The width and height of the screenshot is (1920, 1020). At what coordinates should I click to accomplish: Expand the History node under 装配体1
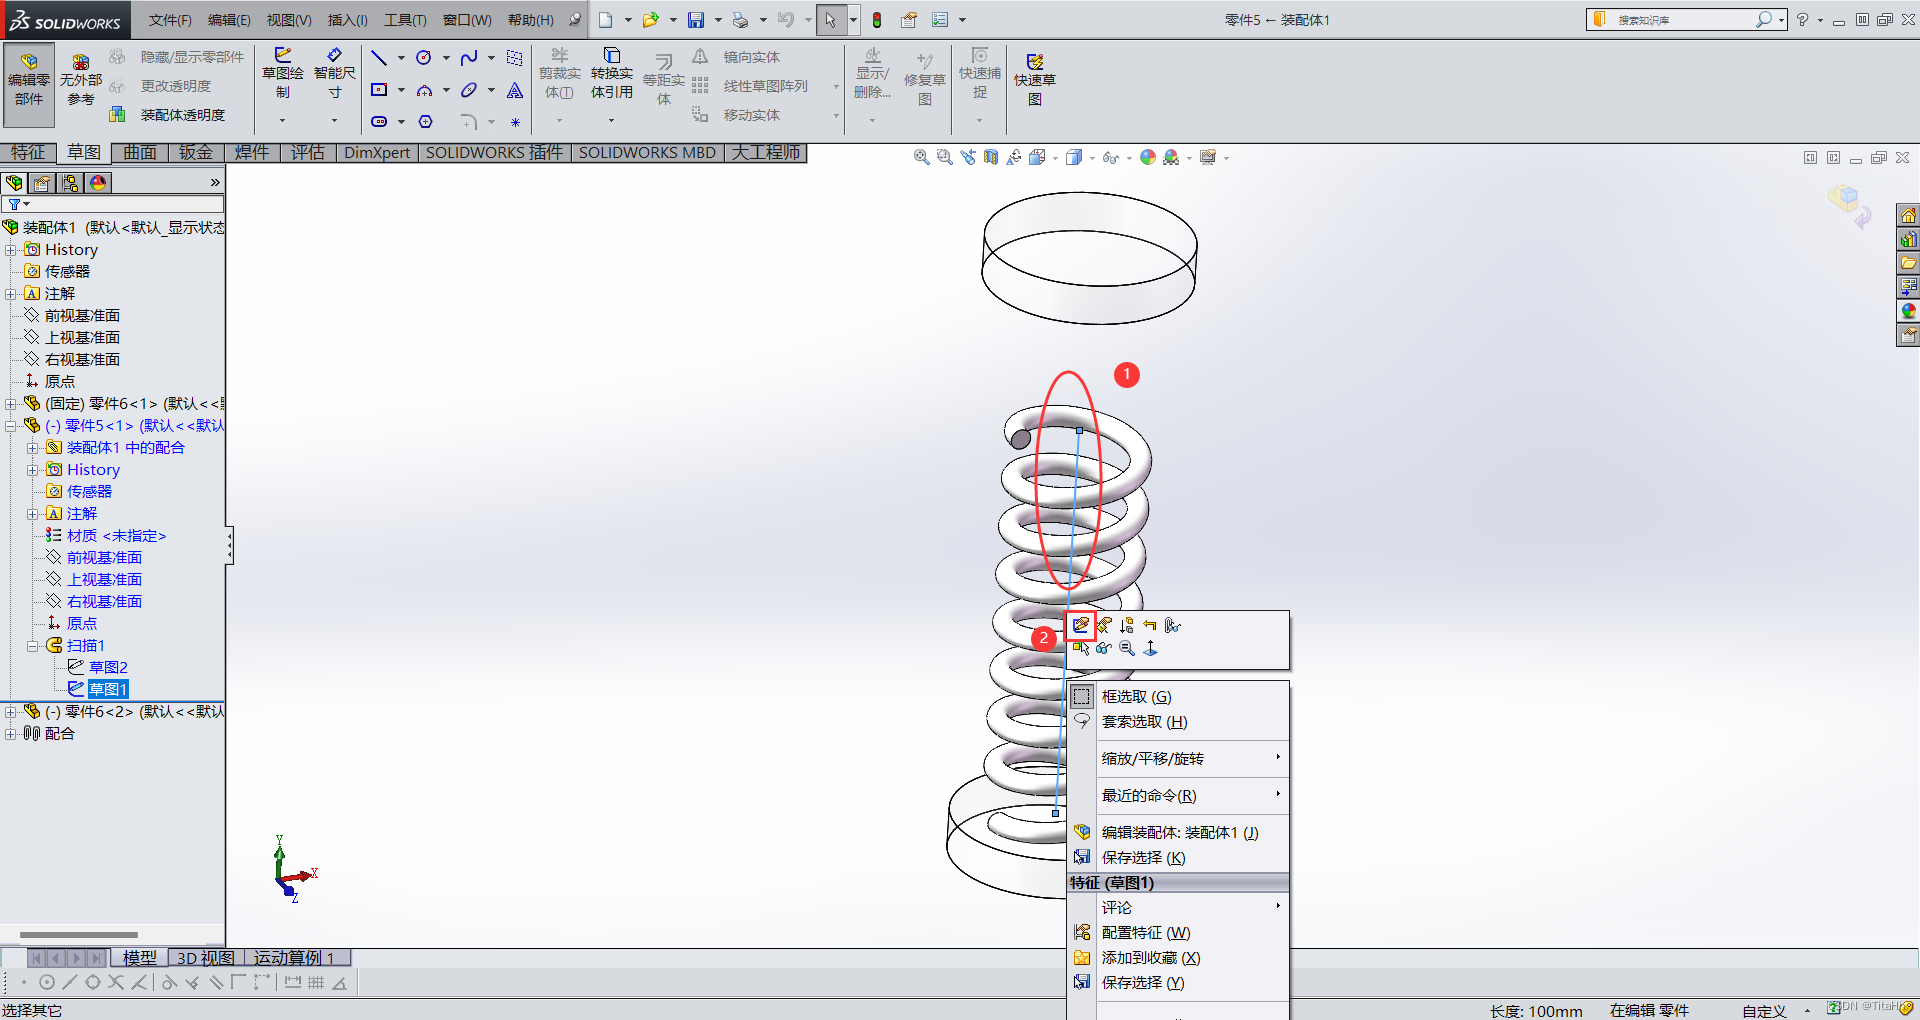click(x=10, y=250)
